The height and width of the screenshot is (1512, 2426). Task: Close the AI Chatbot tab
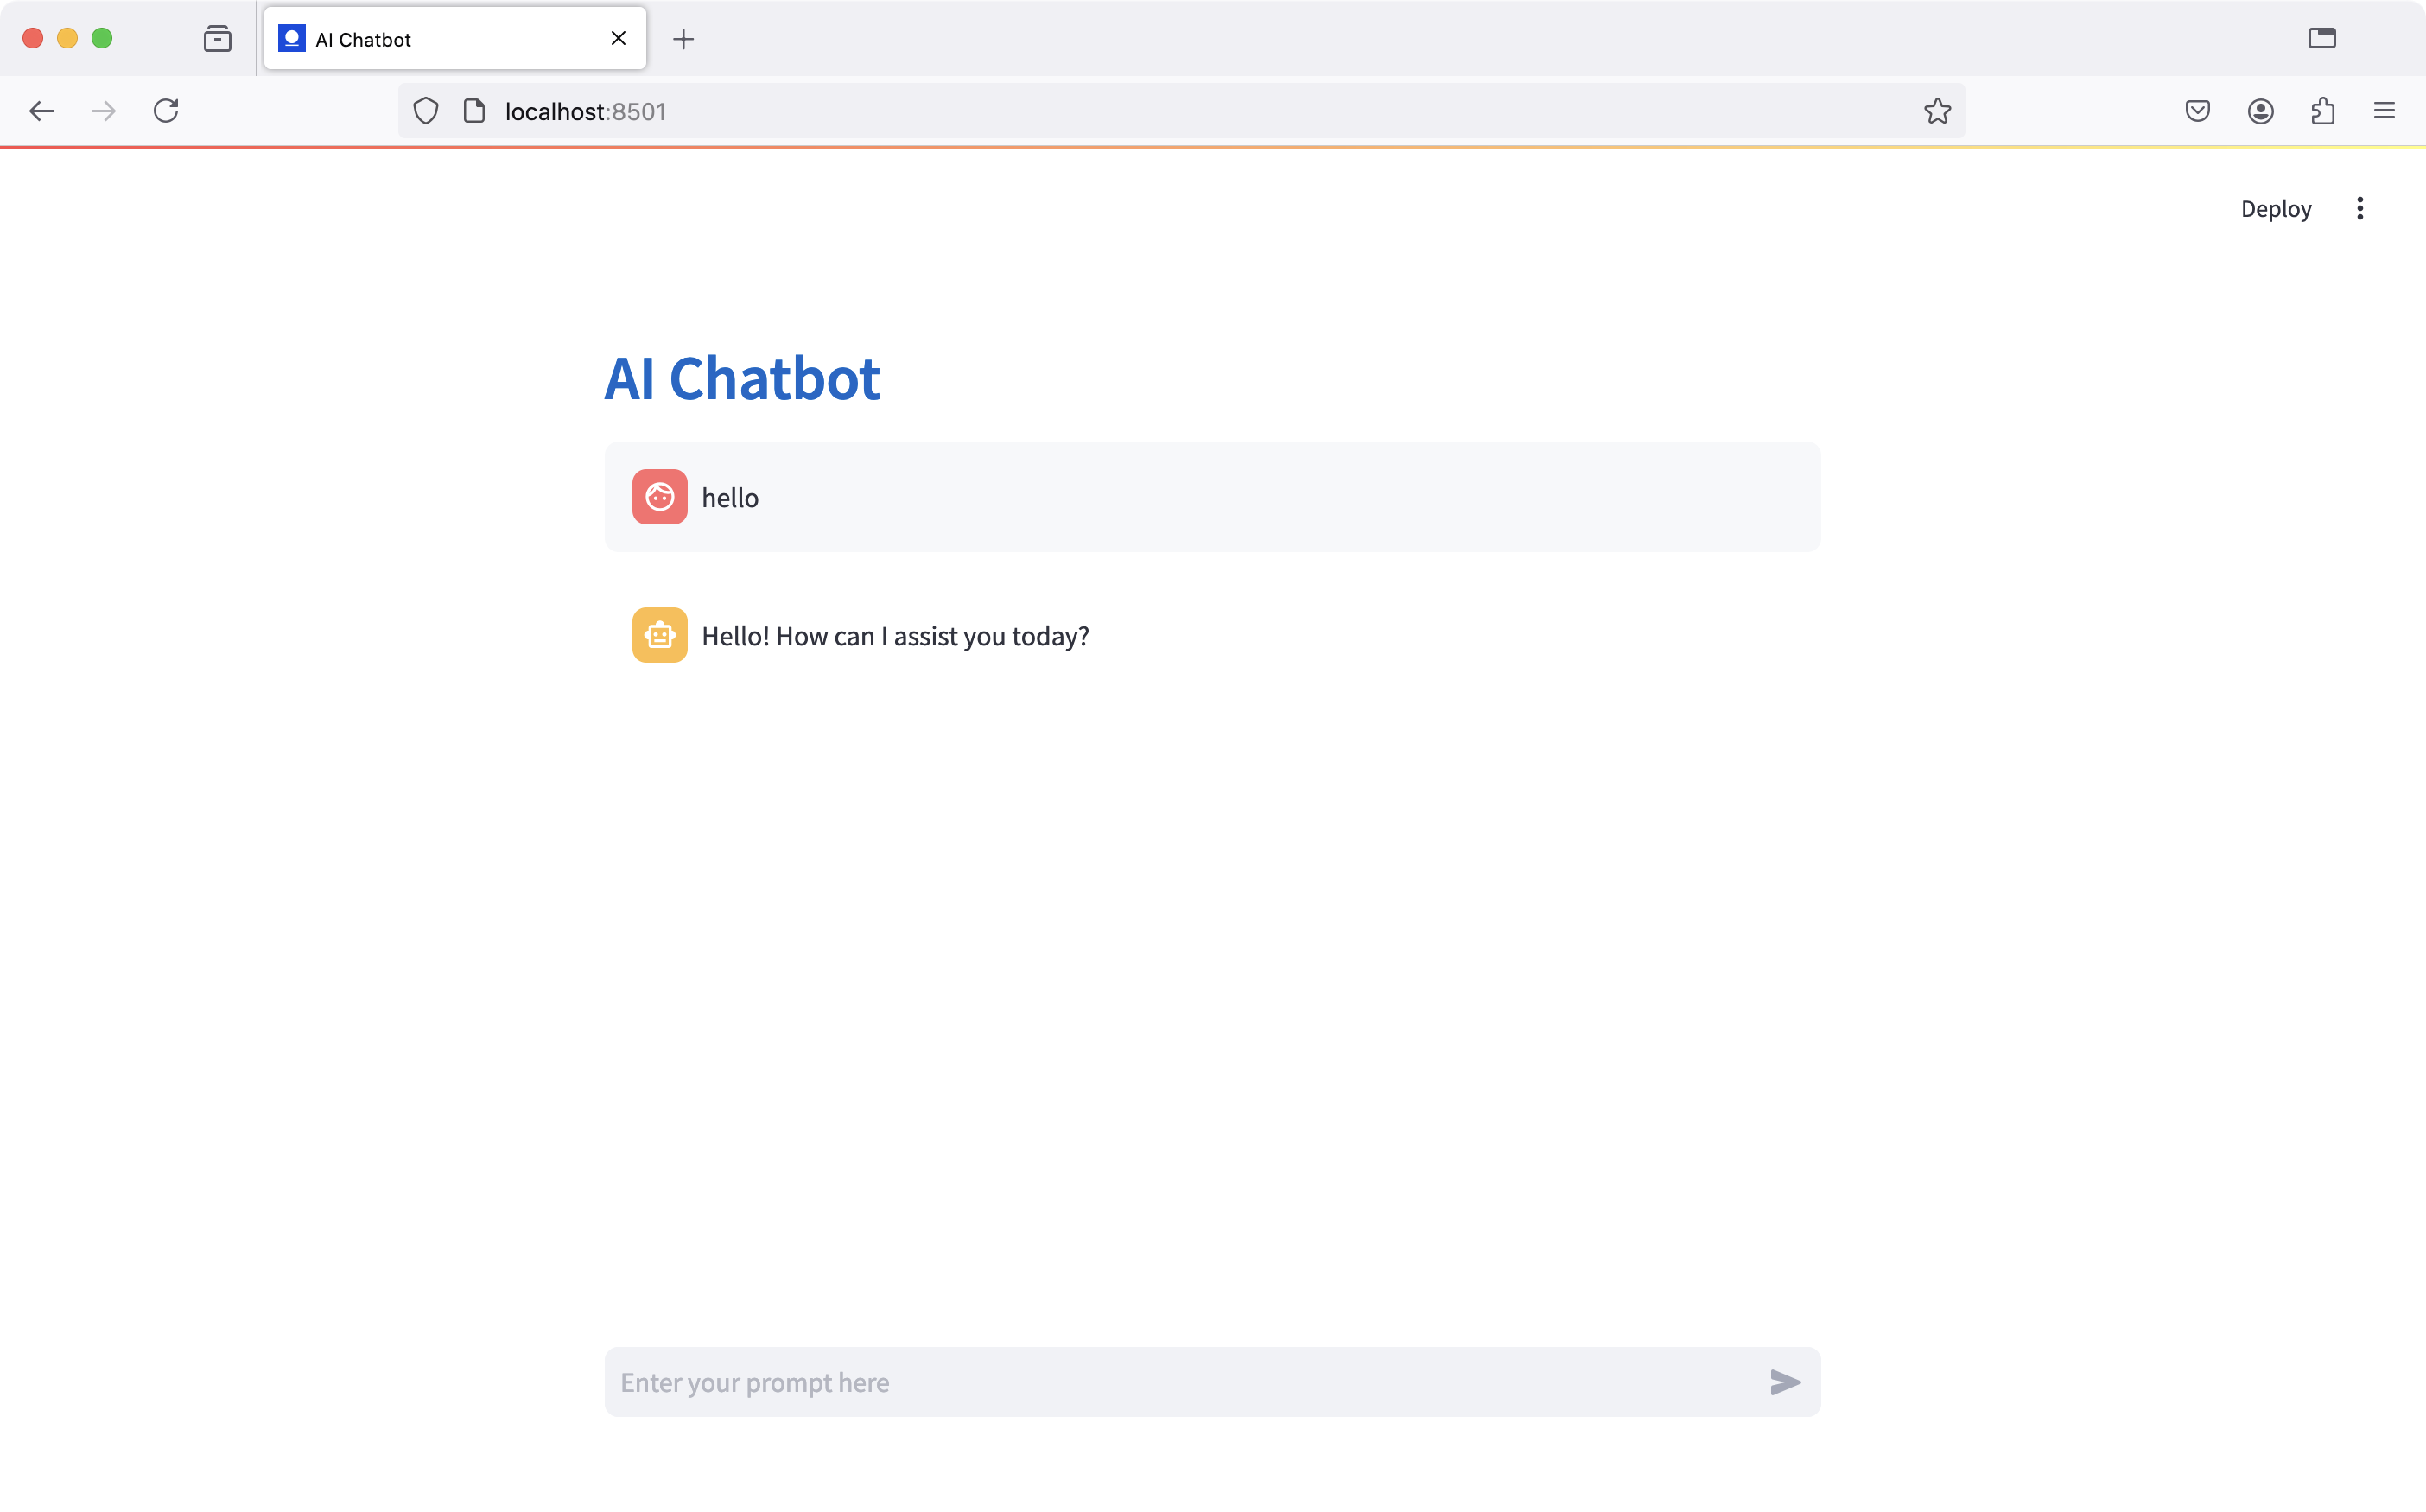click(618, 38)
